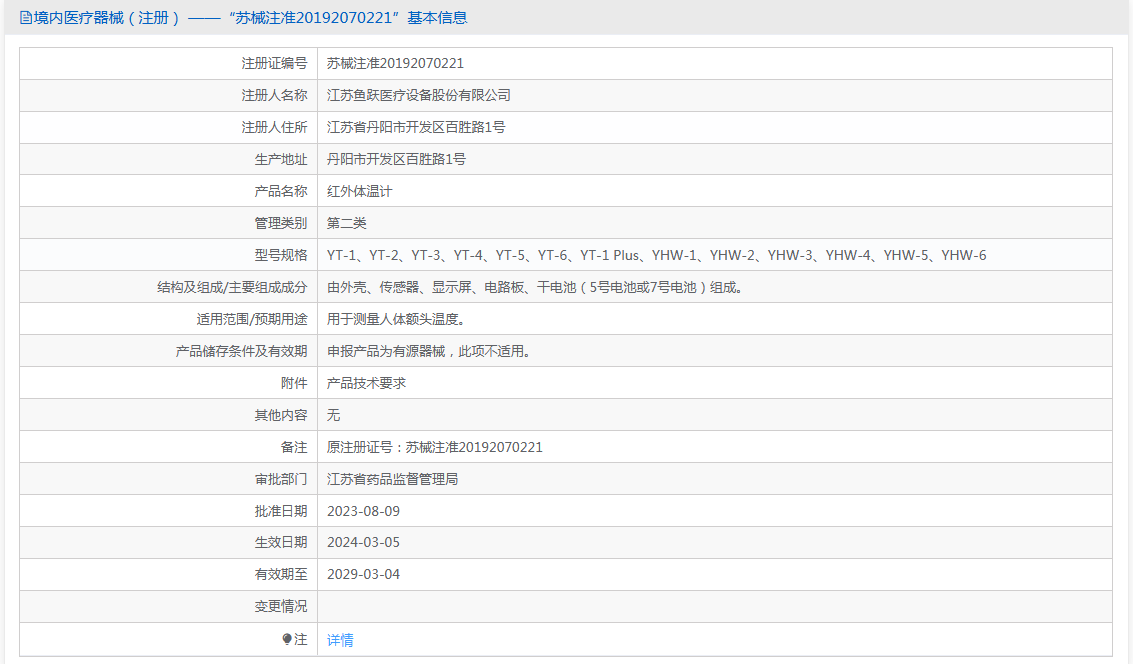Click the 审批部门 label
The image size is (1133, 664).
[281, 479]
